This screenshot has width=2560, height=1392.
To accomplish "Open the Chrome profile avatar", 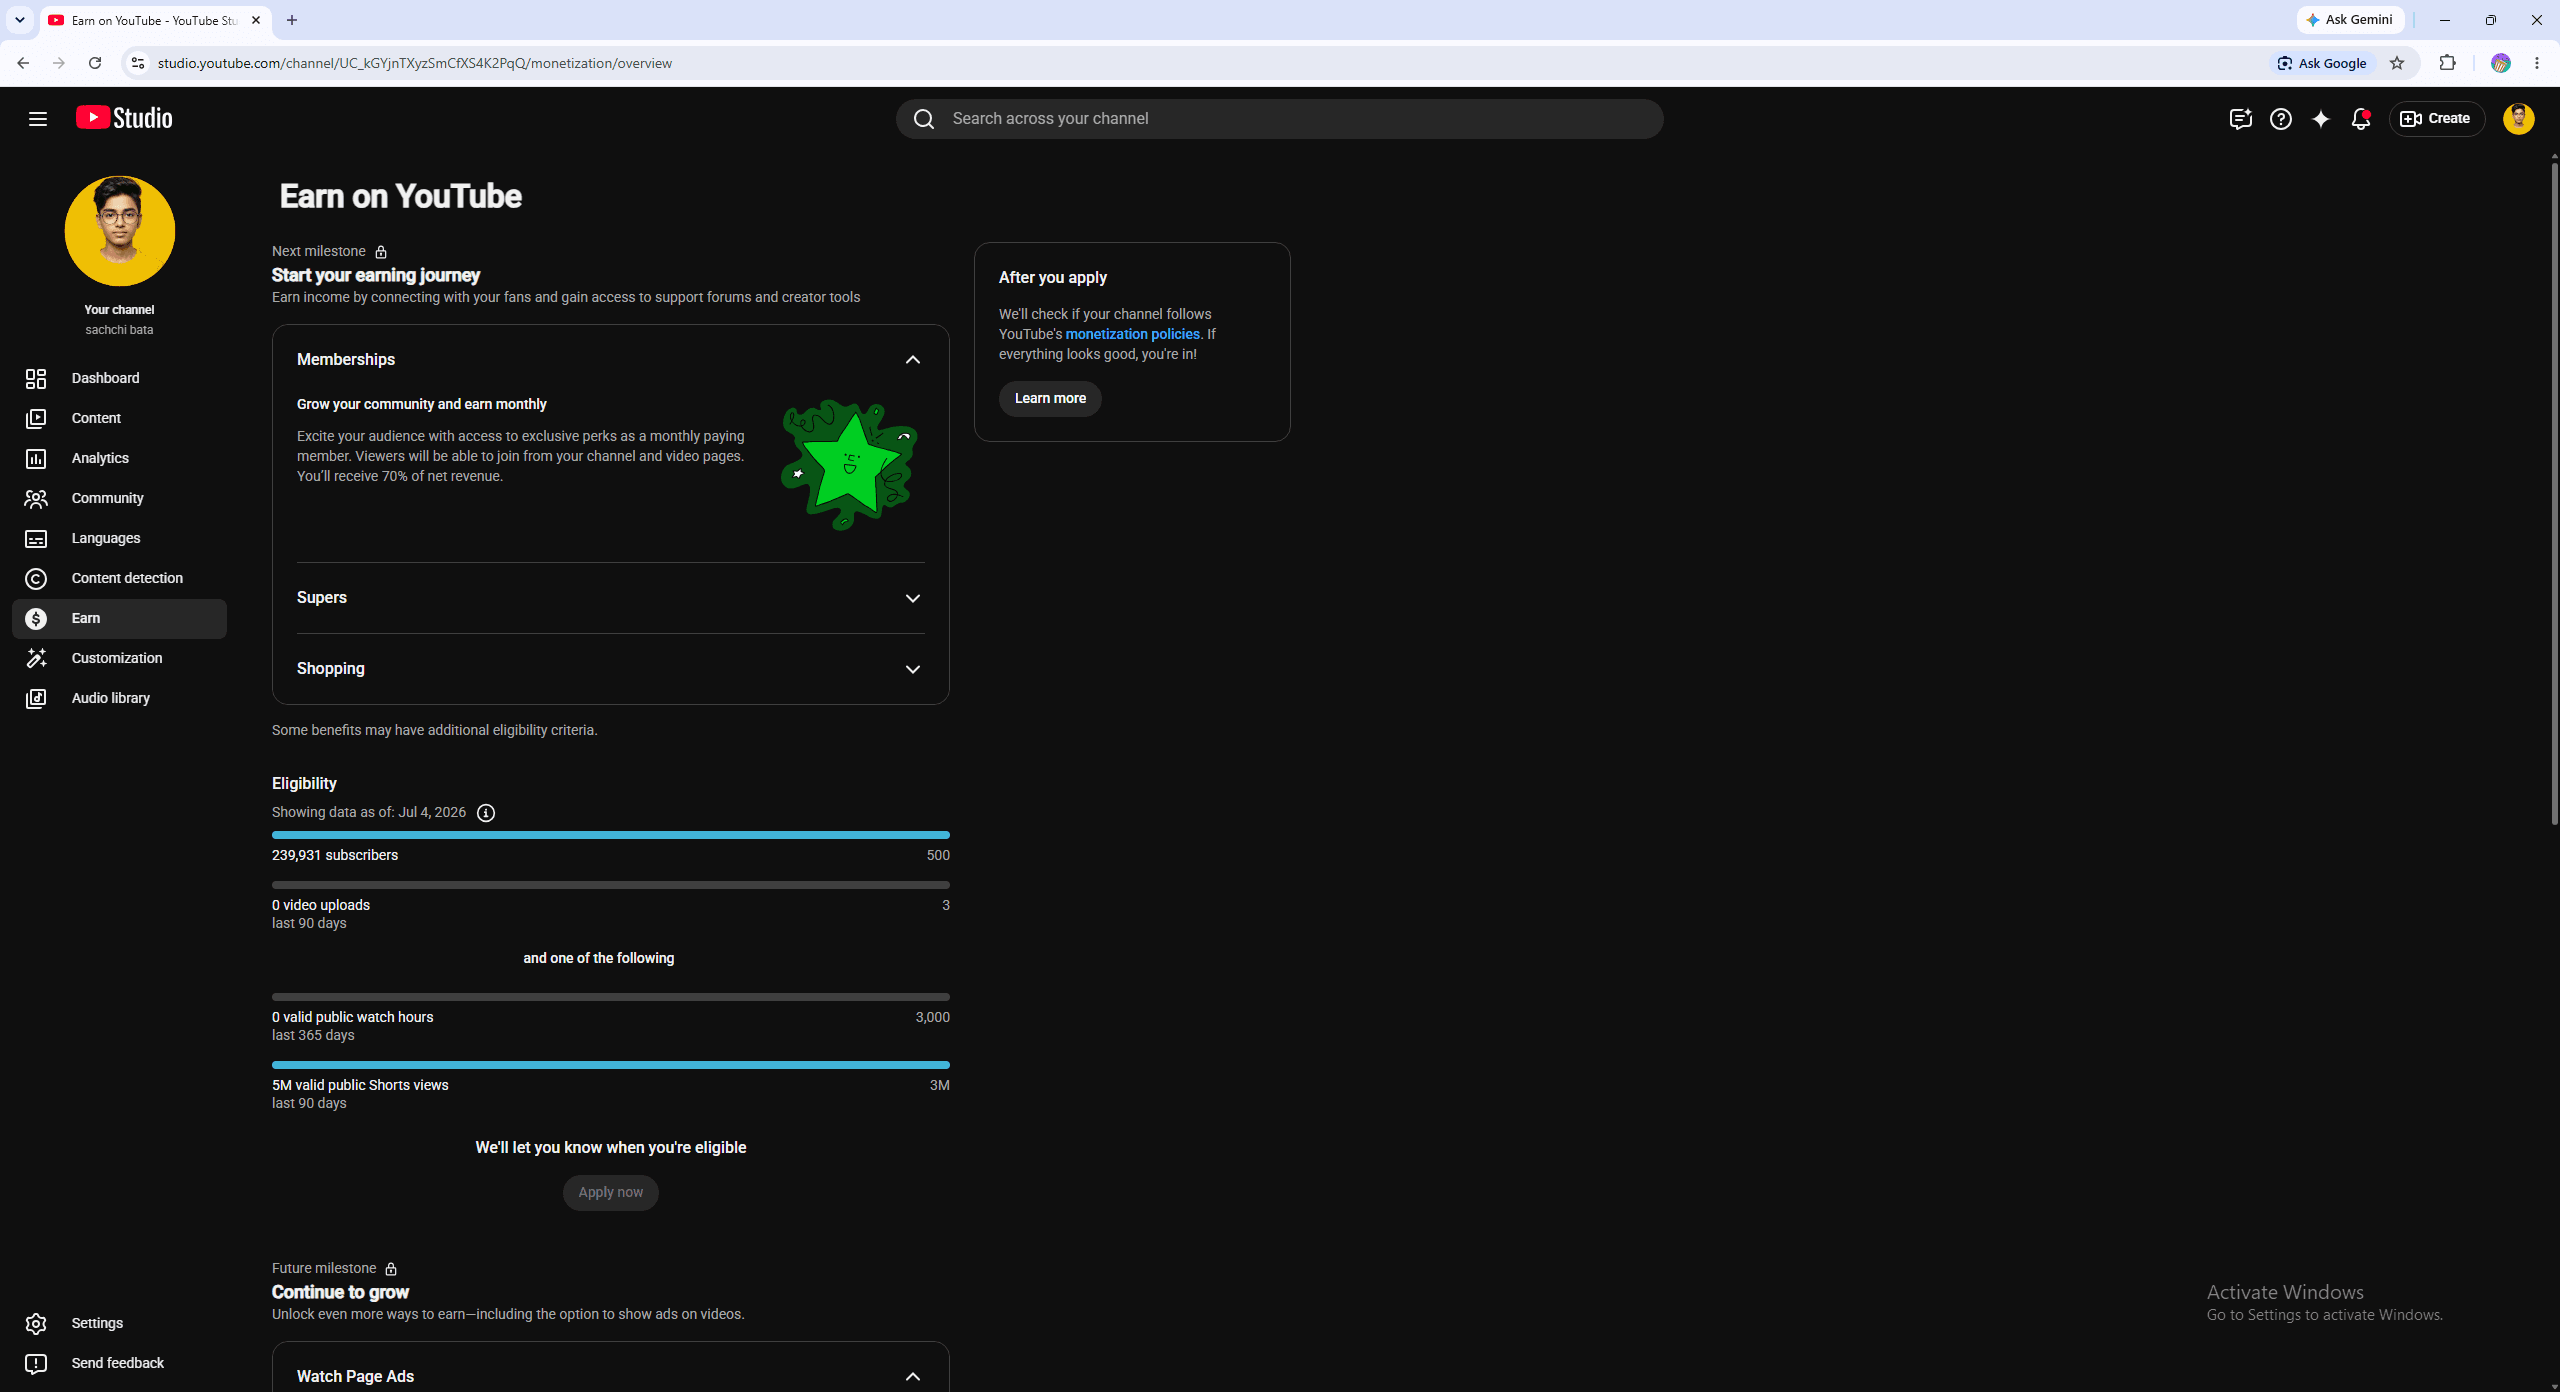I will pos(2500,63).
